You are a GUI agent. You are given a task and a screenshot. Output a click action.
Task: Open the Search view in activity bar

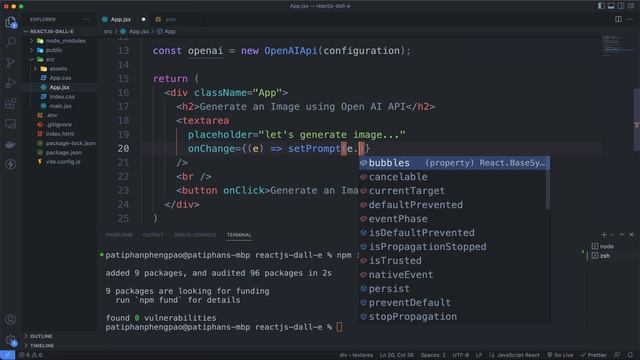(x=11, y=42)
